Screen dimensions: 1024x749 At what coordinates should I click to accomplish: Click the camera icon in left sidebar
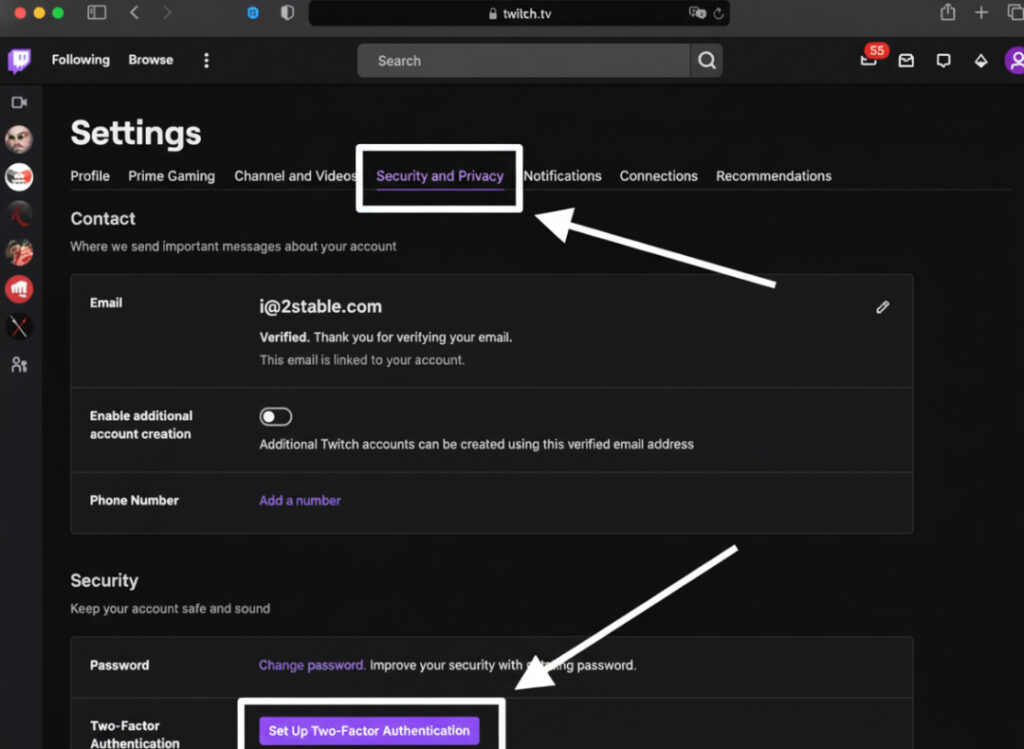click(19, 102)
